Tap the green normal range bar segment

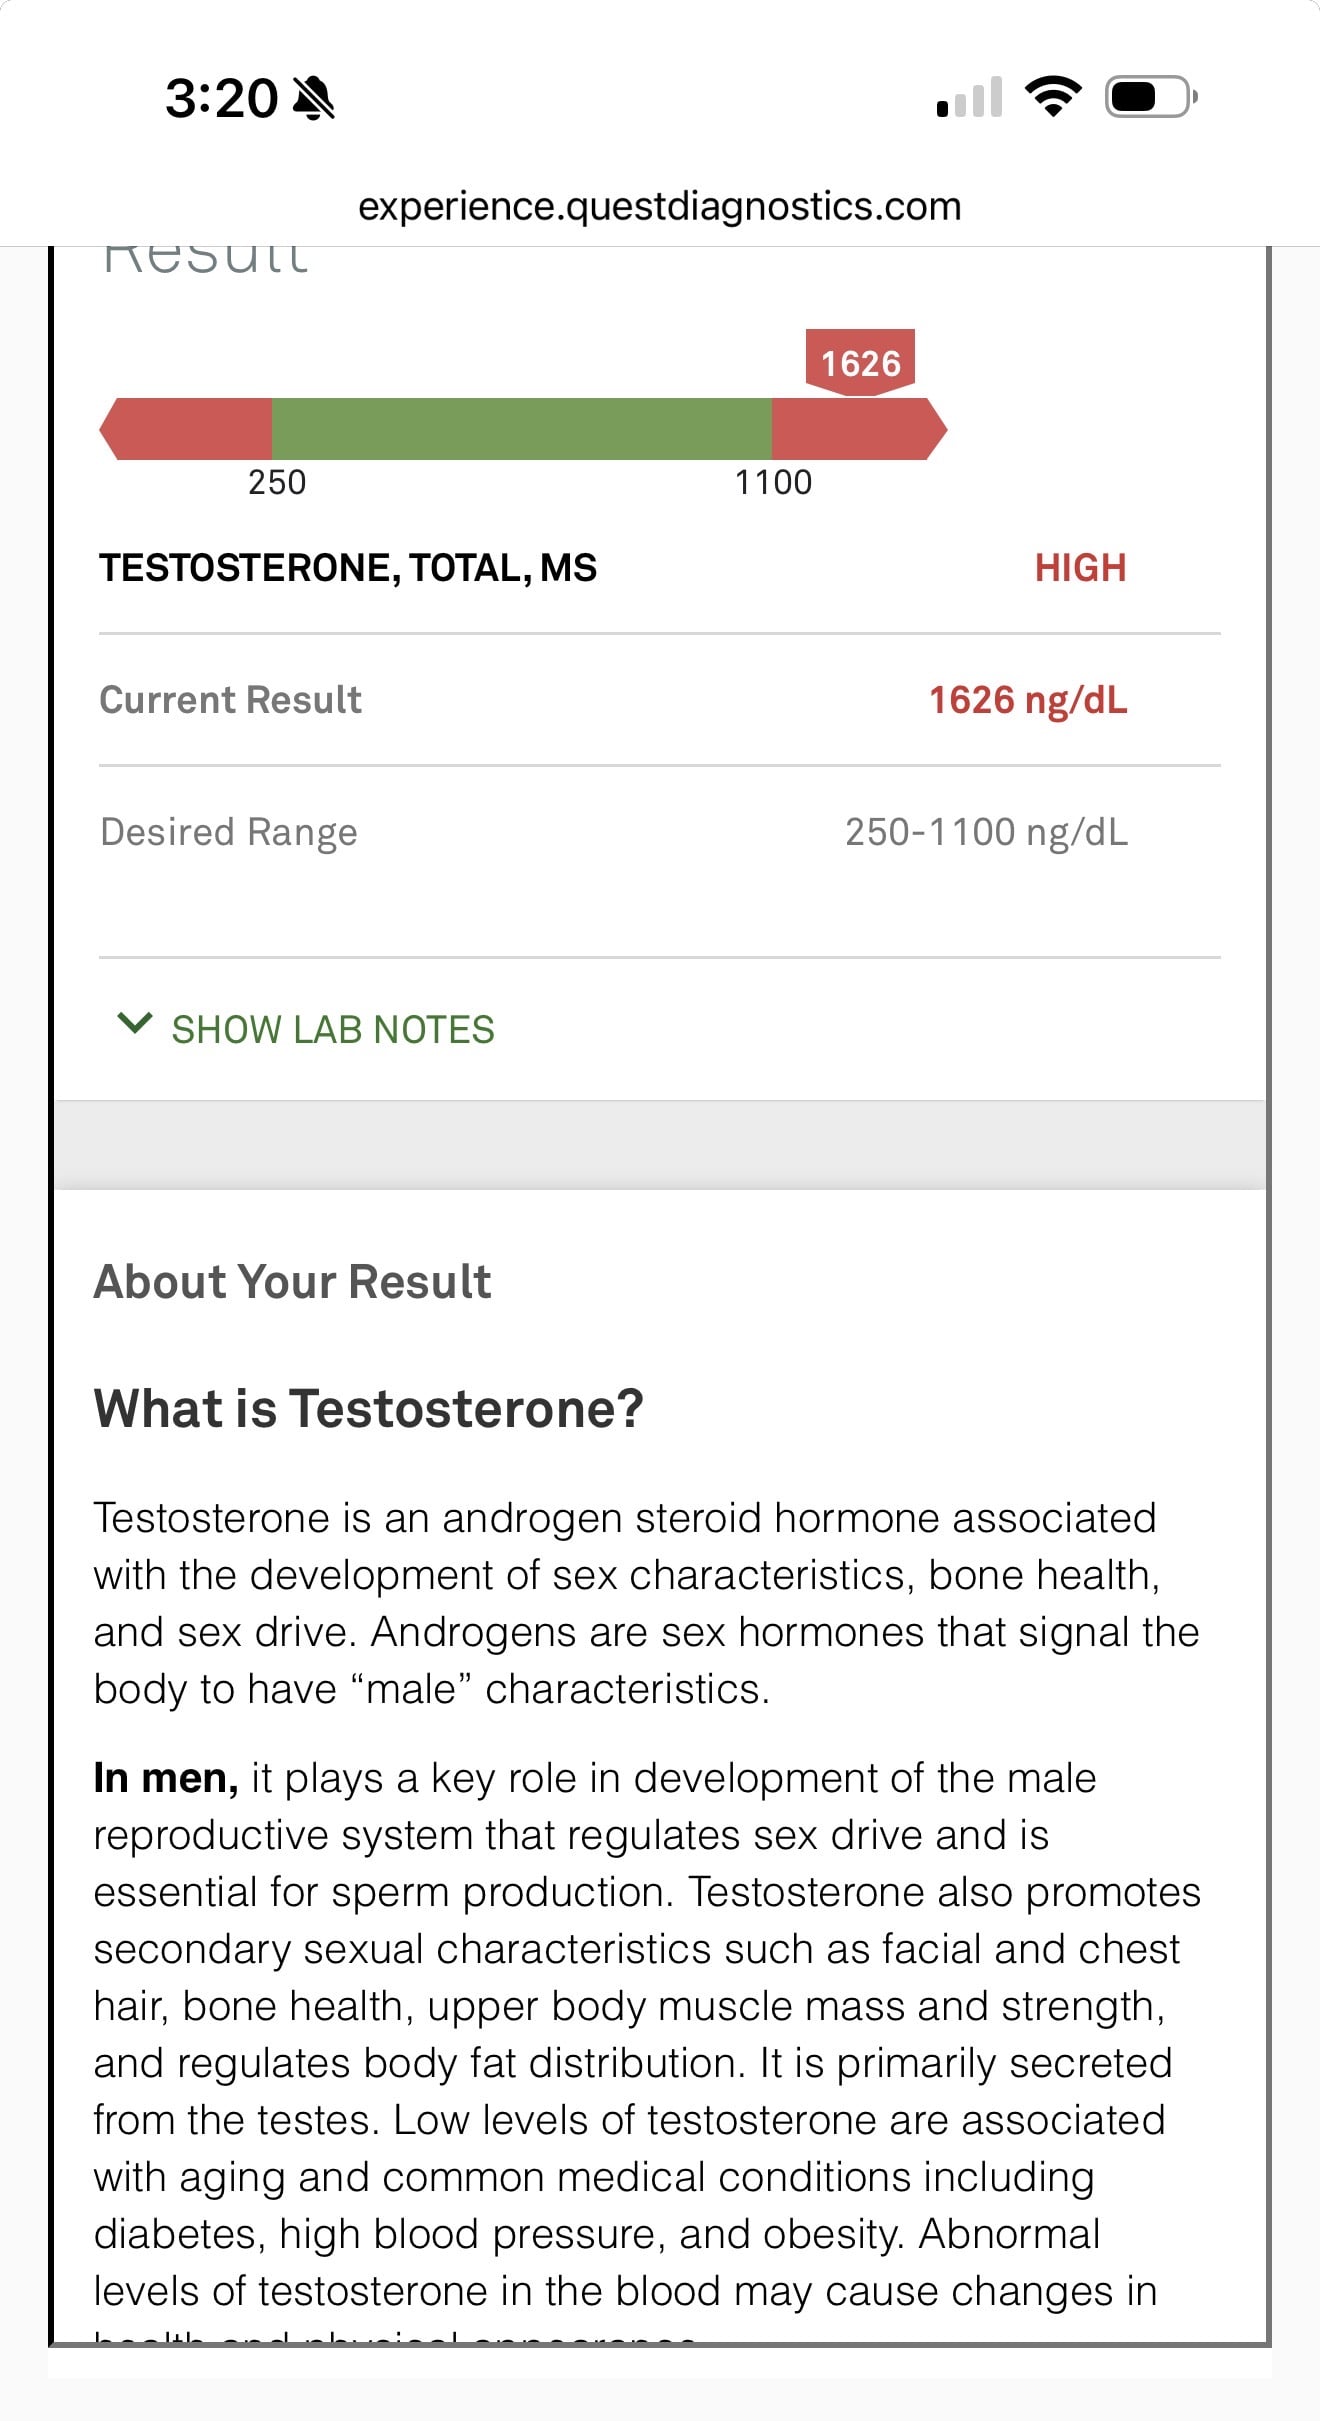(521, 429)
